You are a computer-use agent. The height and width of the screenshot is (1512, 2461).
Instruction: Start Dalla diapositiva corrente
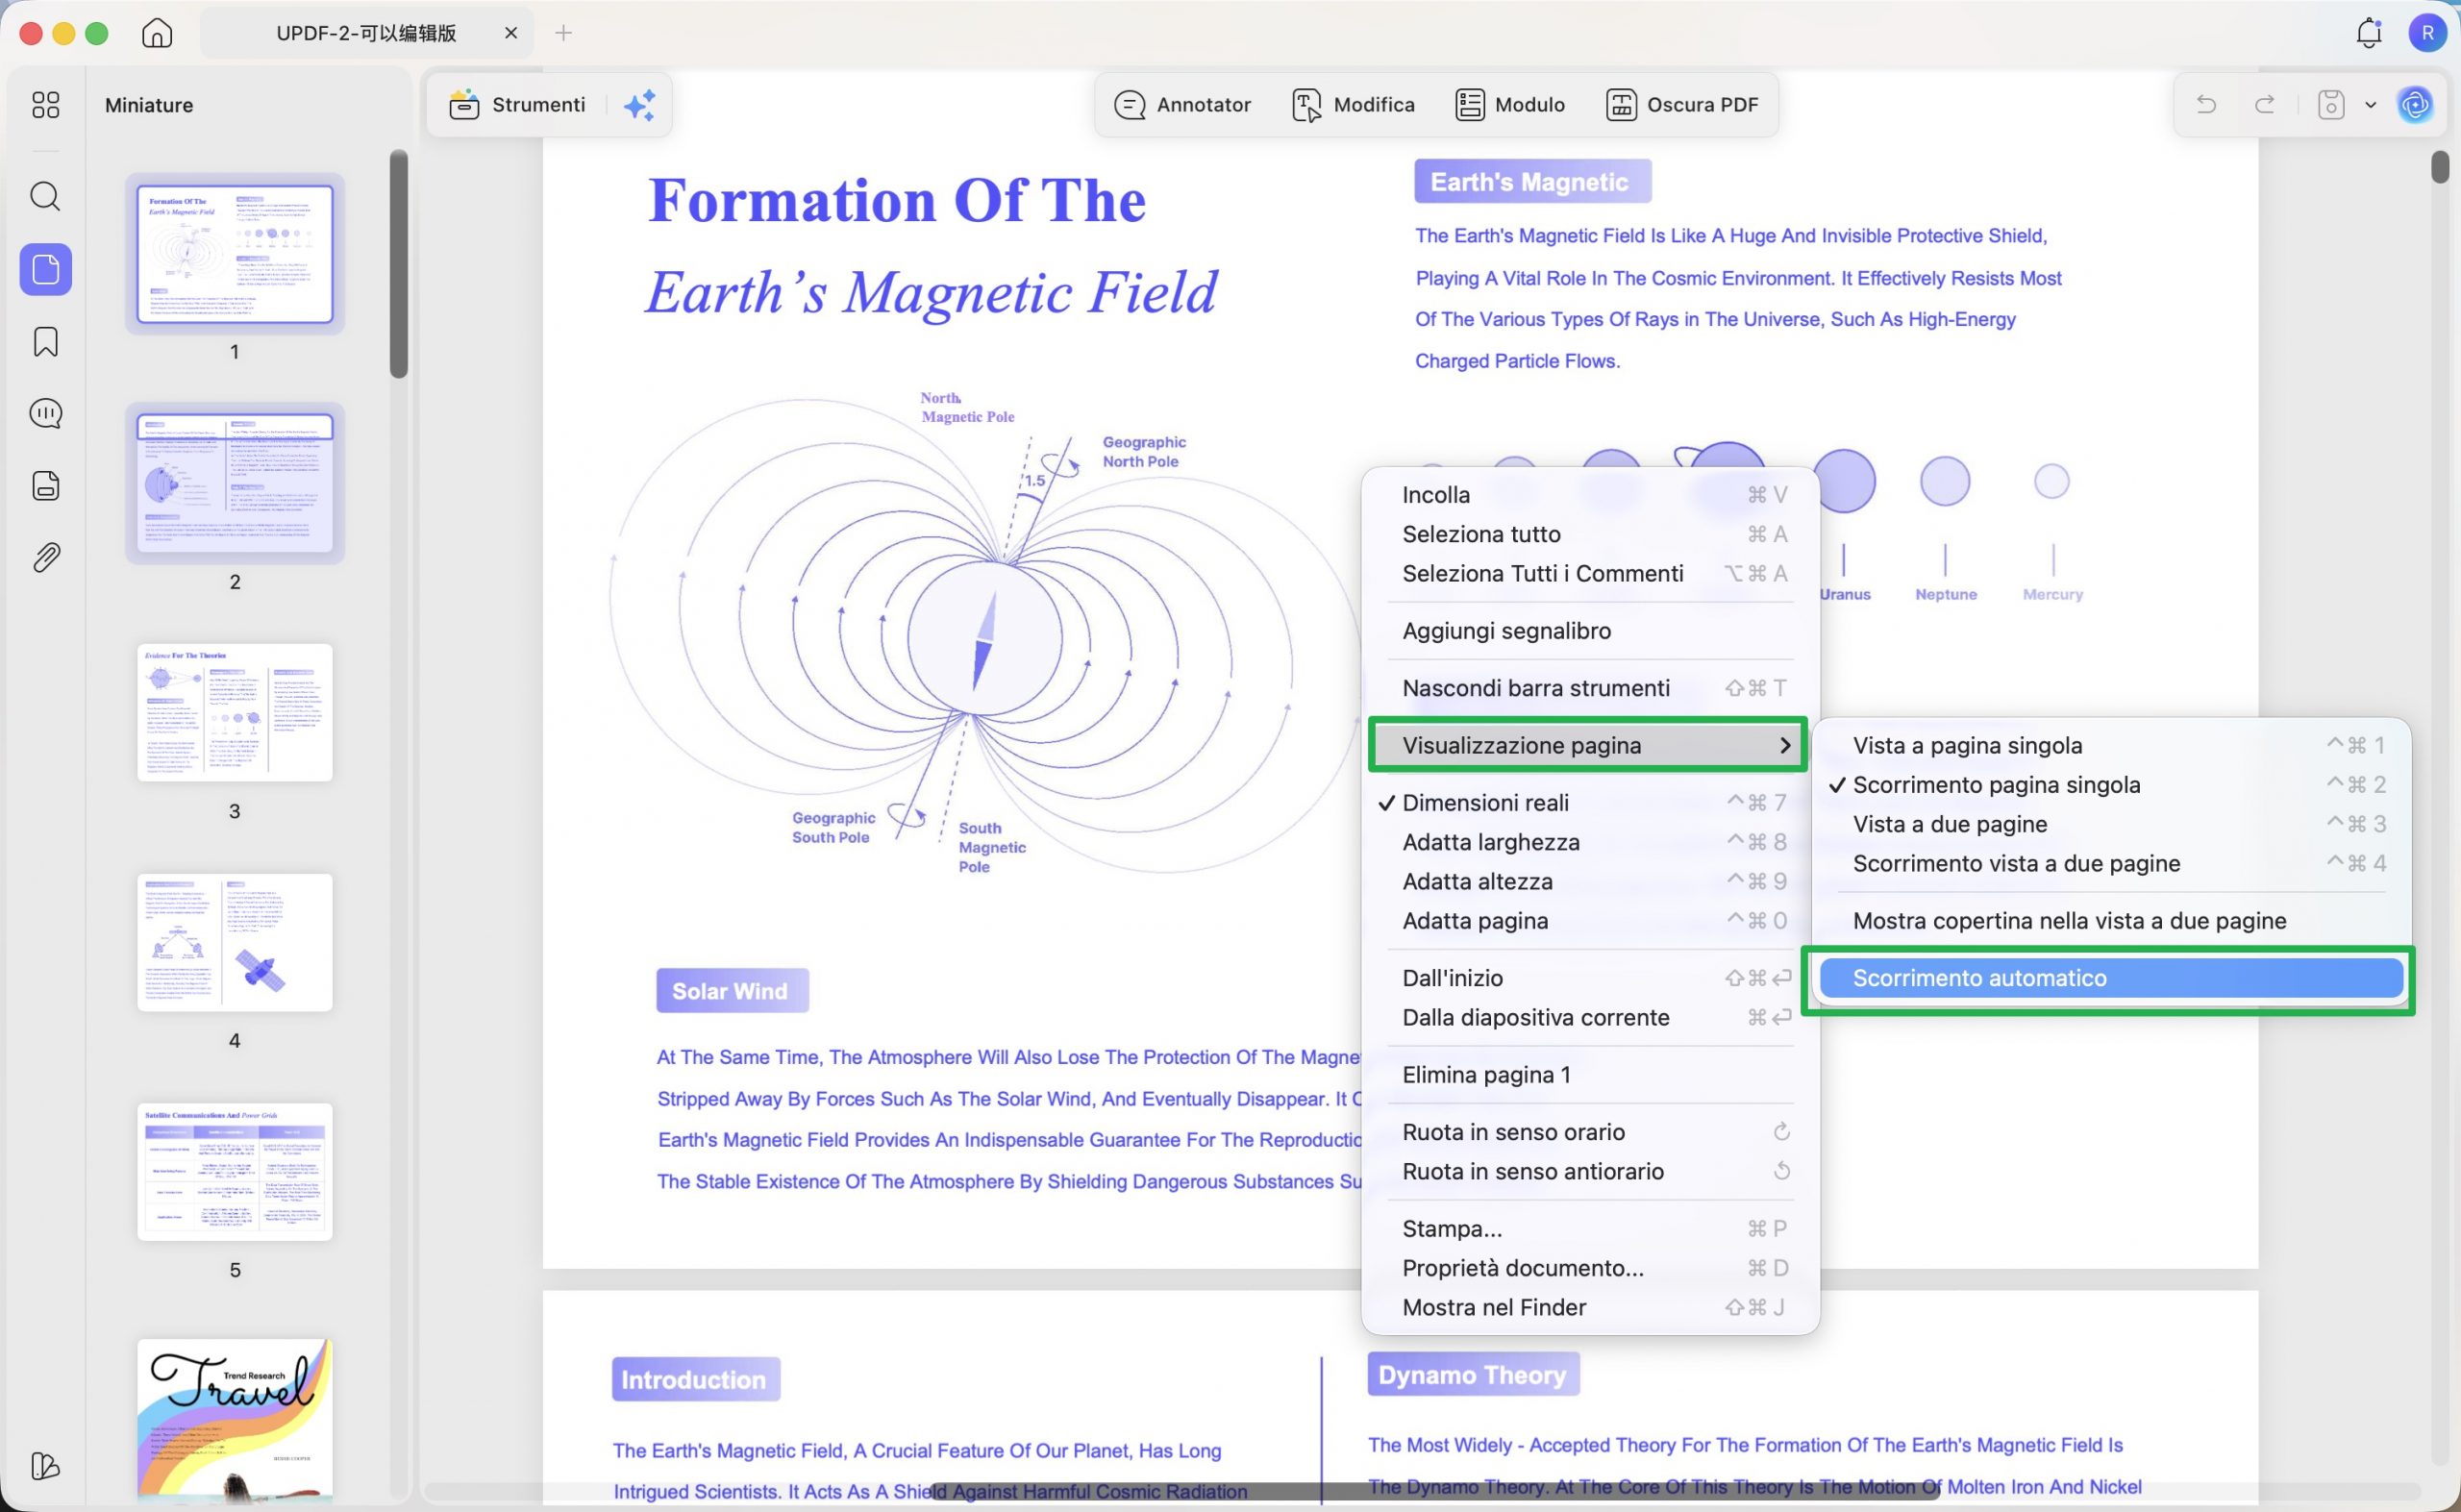(1590, 1017)
